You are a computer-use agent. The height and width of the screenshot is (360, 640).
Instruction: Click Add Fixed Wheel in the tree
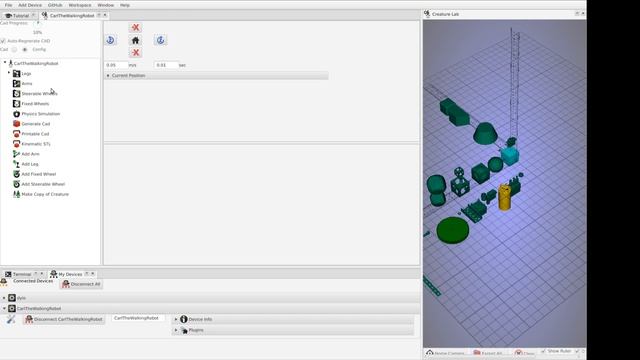tap(38, 174)
